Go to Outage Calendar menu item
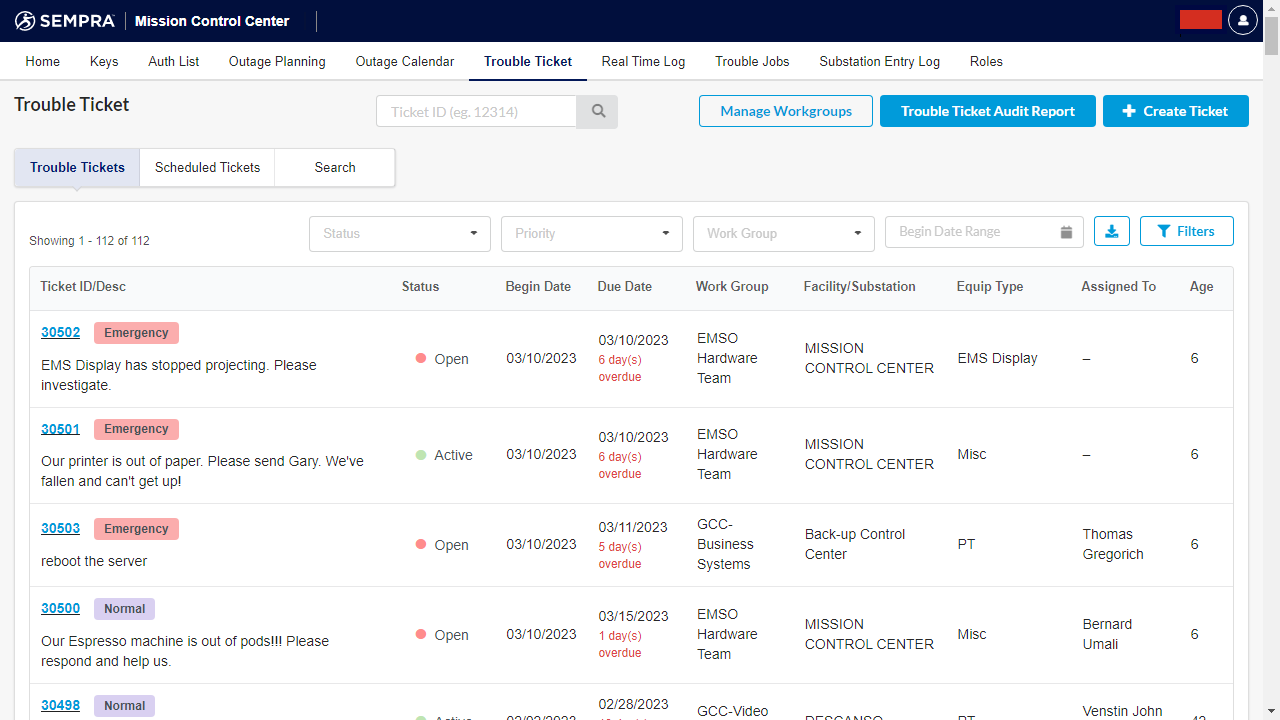 coord(404,61)
